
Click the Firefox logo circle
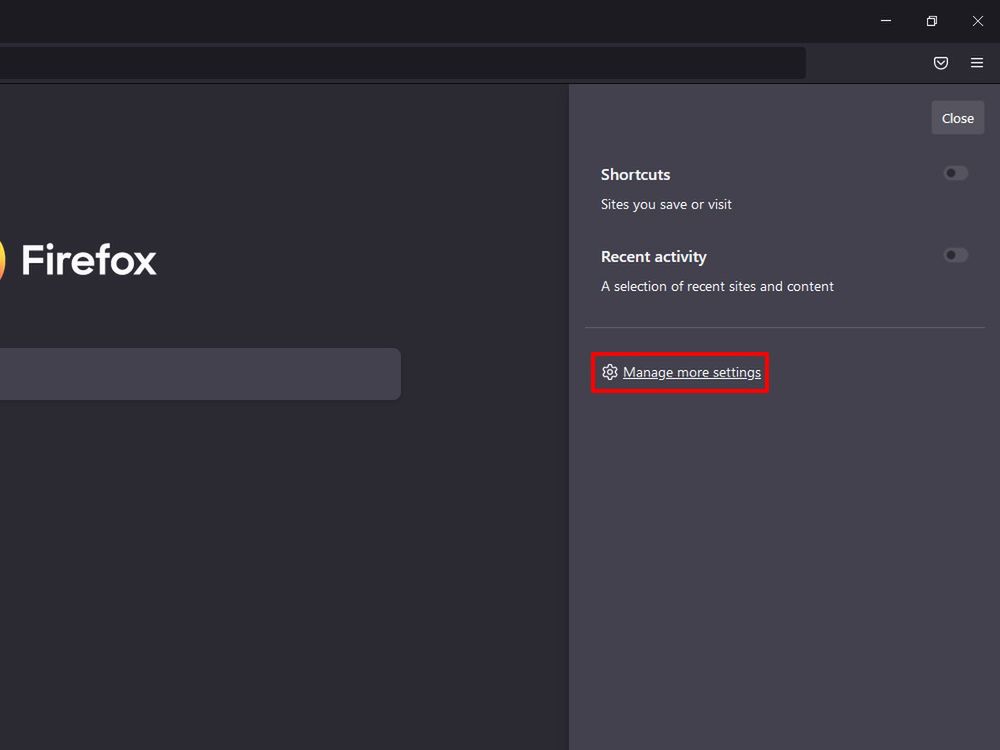pyautogui.click(x=3, y=259)
